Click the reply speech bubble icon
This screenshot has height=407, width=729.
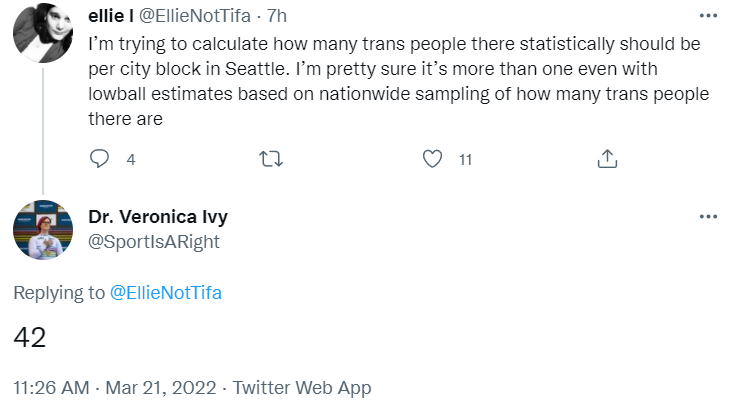coord(99,159)
